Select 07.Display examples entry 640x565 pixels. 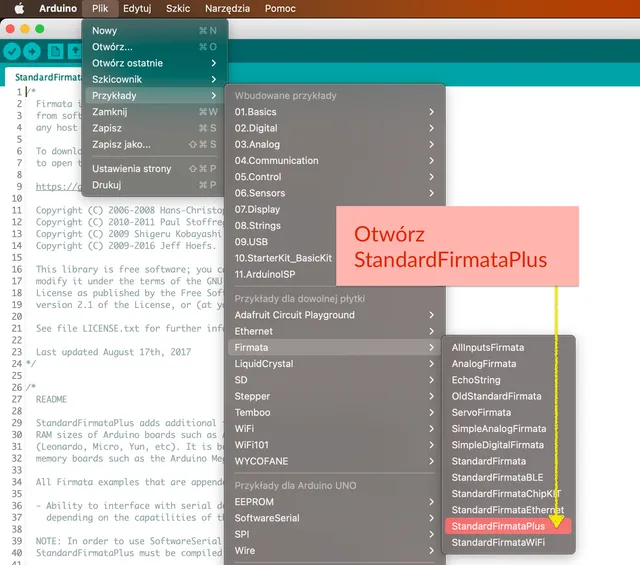[282, 209]
